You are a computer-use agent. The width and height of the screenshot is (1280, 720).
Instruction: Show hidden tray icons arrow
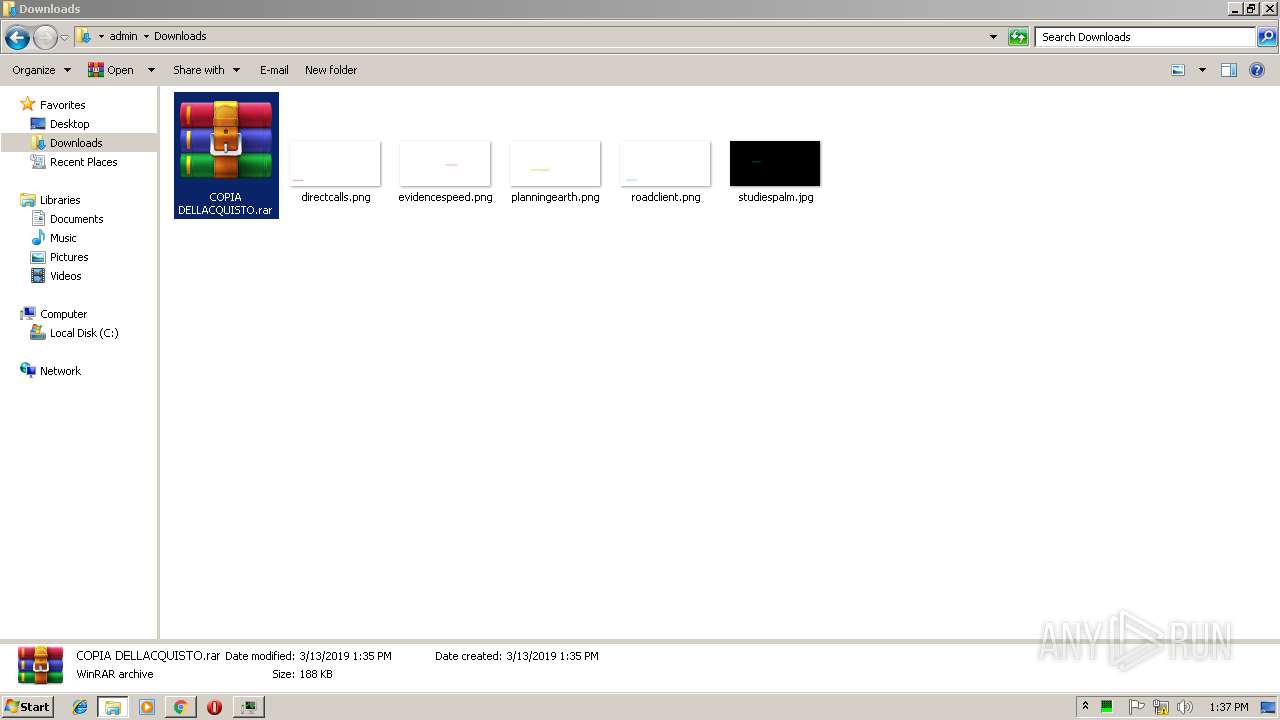pos(1085,707)
